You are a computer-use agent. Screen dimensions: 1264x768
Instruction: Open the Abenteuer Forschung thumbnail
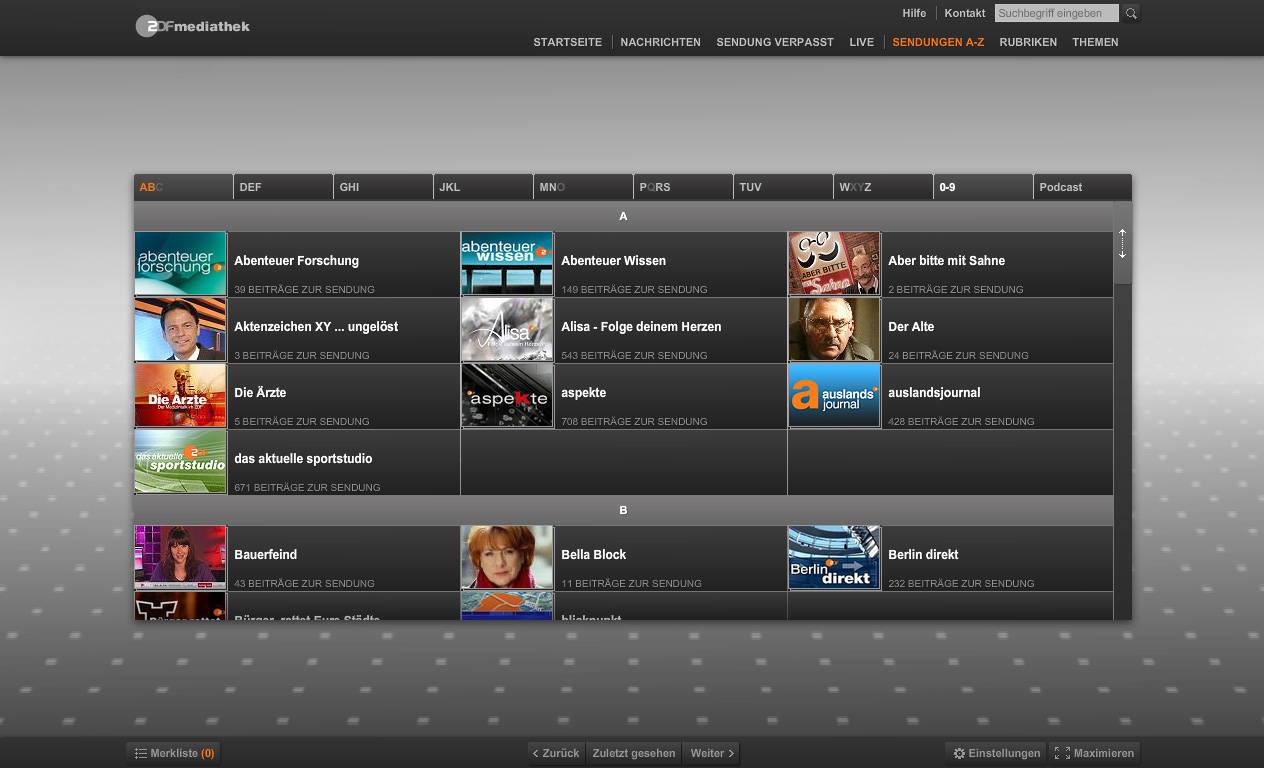pos(181,264)
